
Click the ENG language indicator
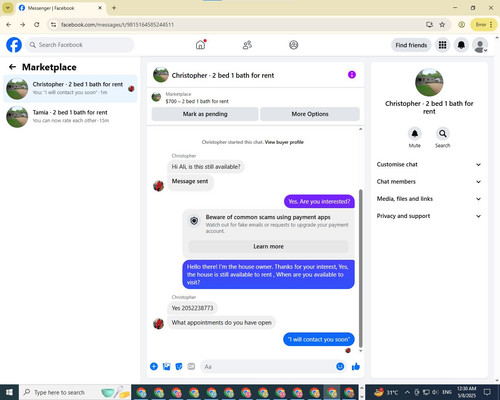(x=447, y=392)
